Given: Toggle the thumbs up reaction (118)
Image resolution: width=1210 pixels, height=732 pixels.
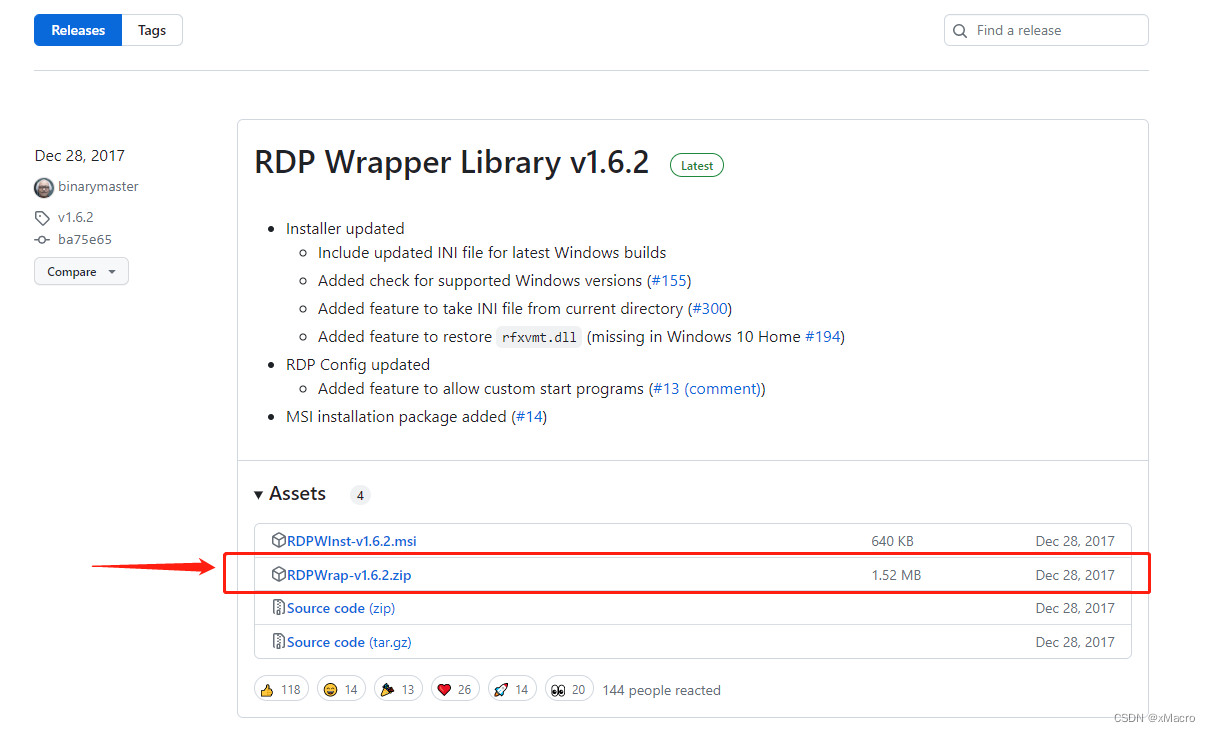Looking at the screenshot, I should [x=281, y=689].
